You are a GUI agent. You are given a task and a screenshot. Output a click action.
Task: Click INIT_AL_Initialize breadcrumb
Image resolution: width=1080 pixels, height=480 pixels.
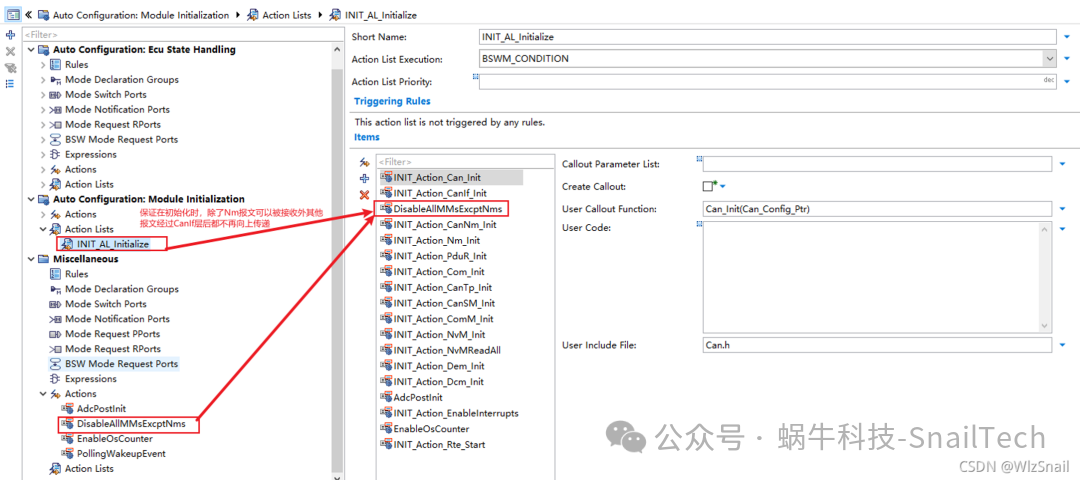click(380, 14)
